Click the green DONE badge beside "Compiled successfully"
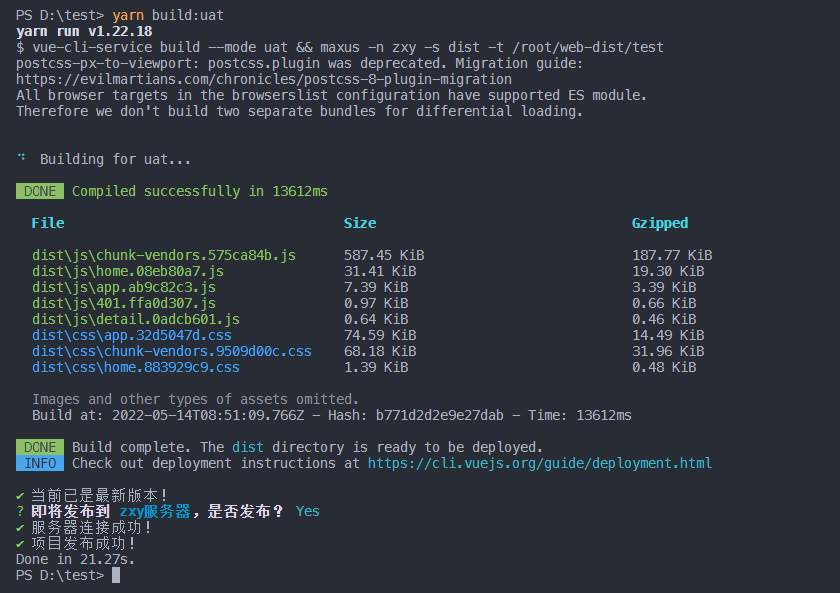 pos(40,191)
